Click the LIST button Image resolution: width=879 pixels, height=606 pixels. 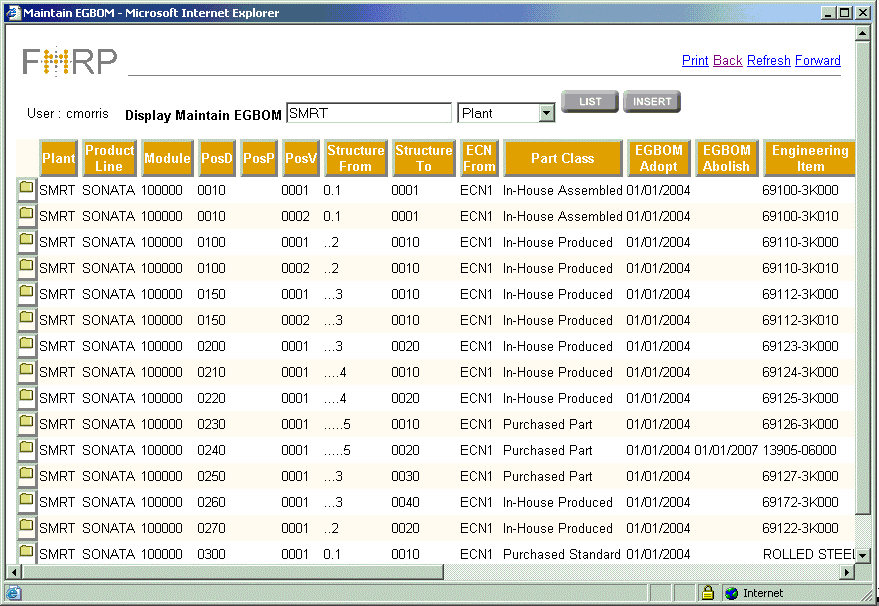point(590,101)
